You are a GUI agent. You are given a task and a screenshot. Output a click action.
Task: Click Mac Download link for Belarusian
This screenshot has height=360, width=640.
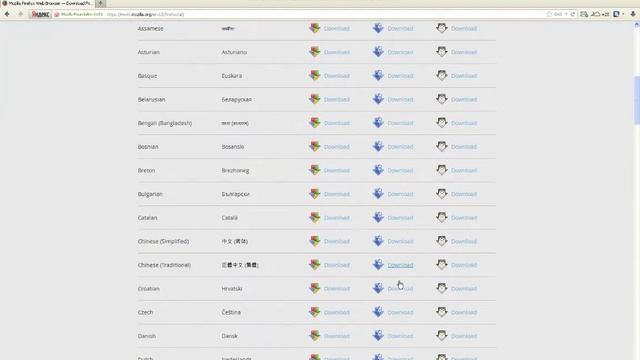400,100
